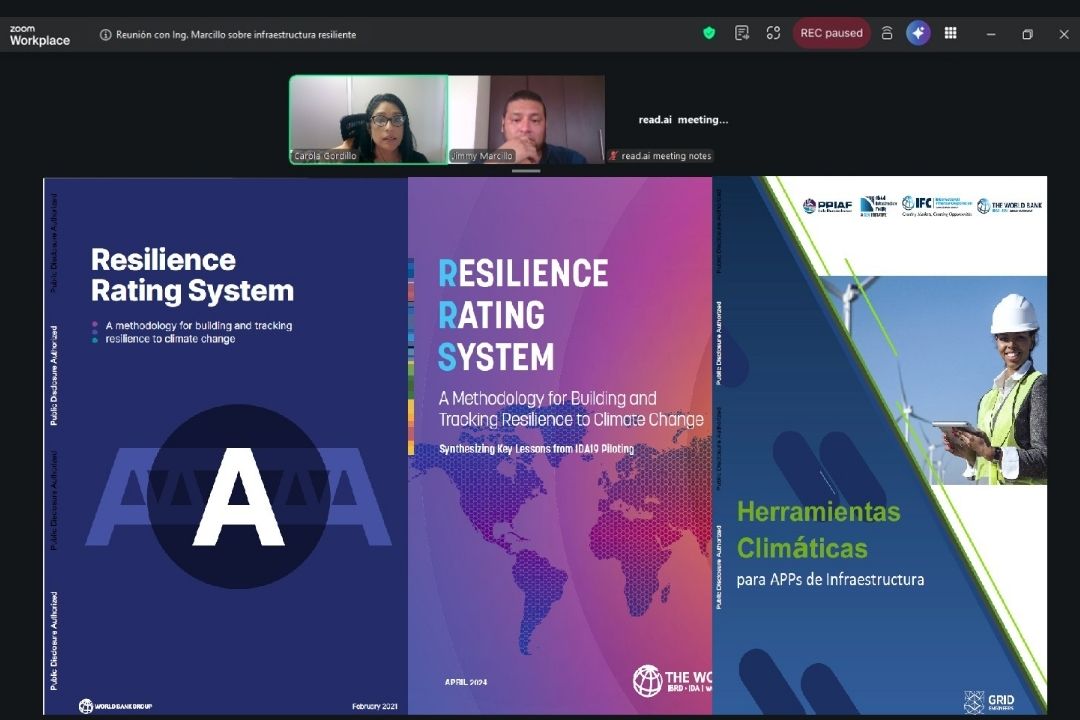Click the World Bank Group logo on blue cover
This screenshot has width=1080, height=720.
(x=115, y=706)
